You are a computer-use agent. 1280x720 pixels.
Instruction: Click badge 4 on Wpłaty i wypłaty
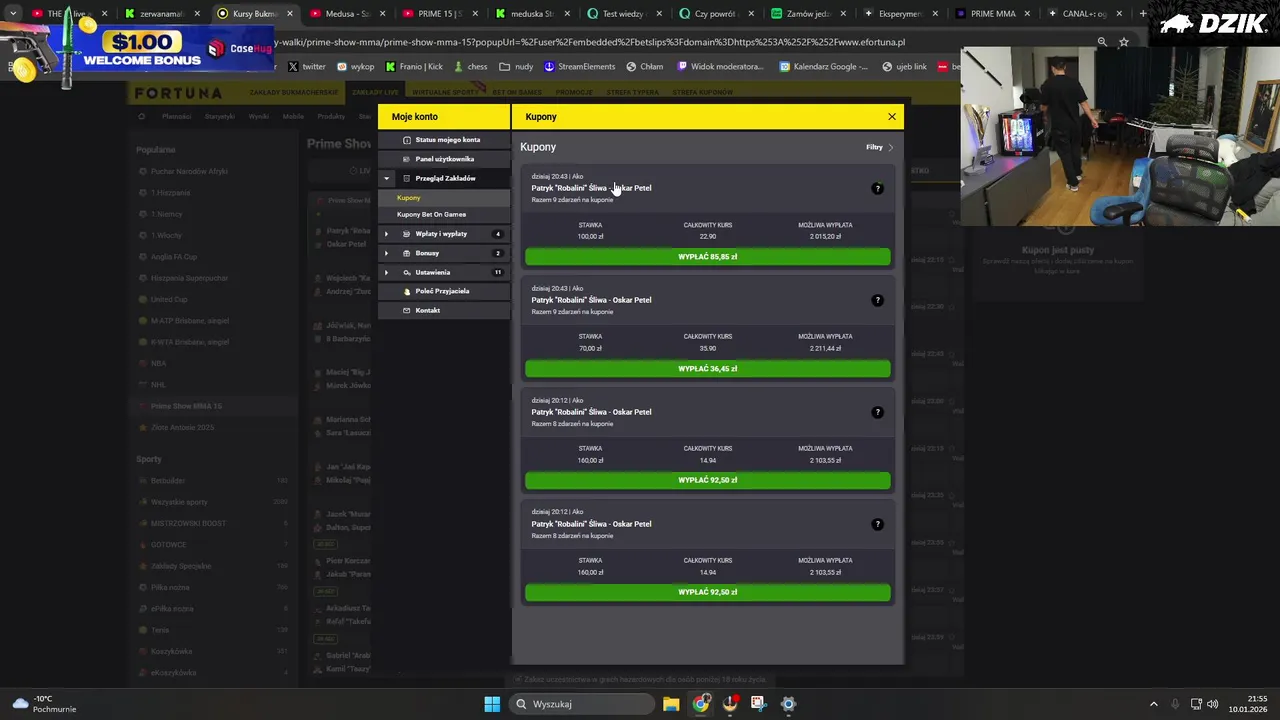coord(498,234)
